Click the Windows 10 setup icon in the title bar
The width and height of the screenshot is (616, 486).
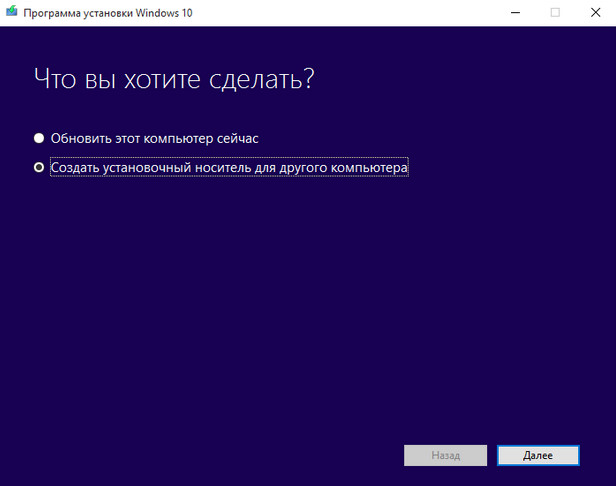(12, 11)
